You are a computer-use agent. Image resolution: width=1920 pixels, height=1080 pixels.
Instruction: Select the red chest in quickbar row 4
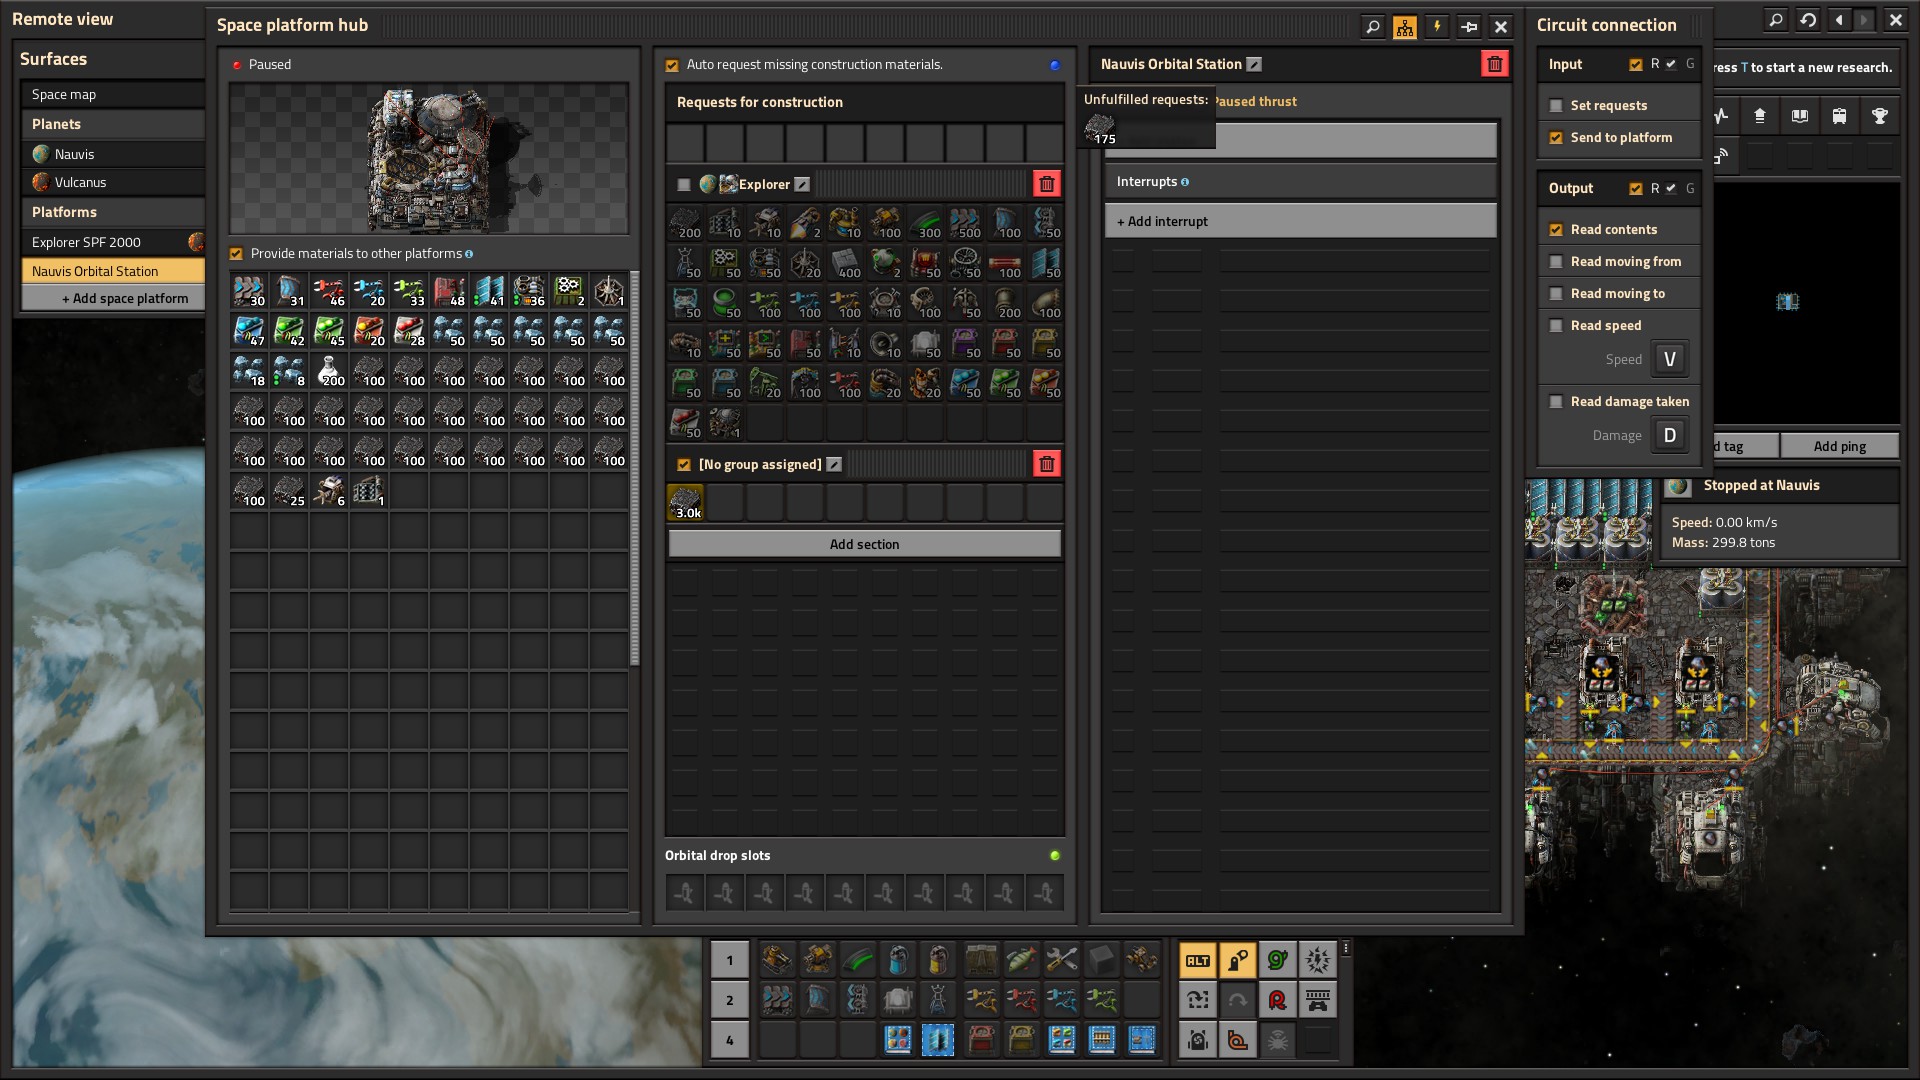[980, 1040]
